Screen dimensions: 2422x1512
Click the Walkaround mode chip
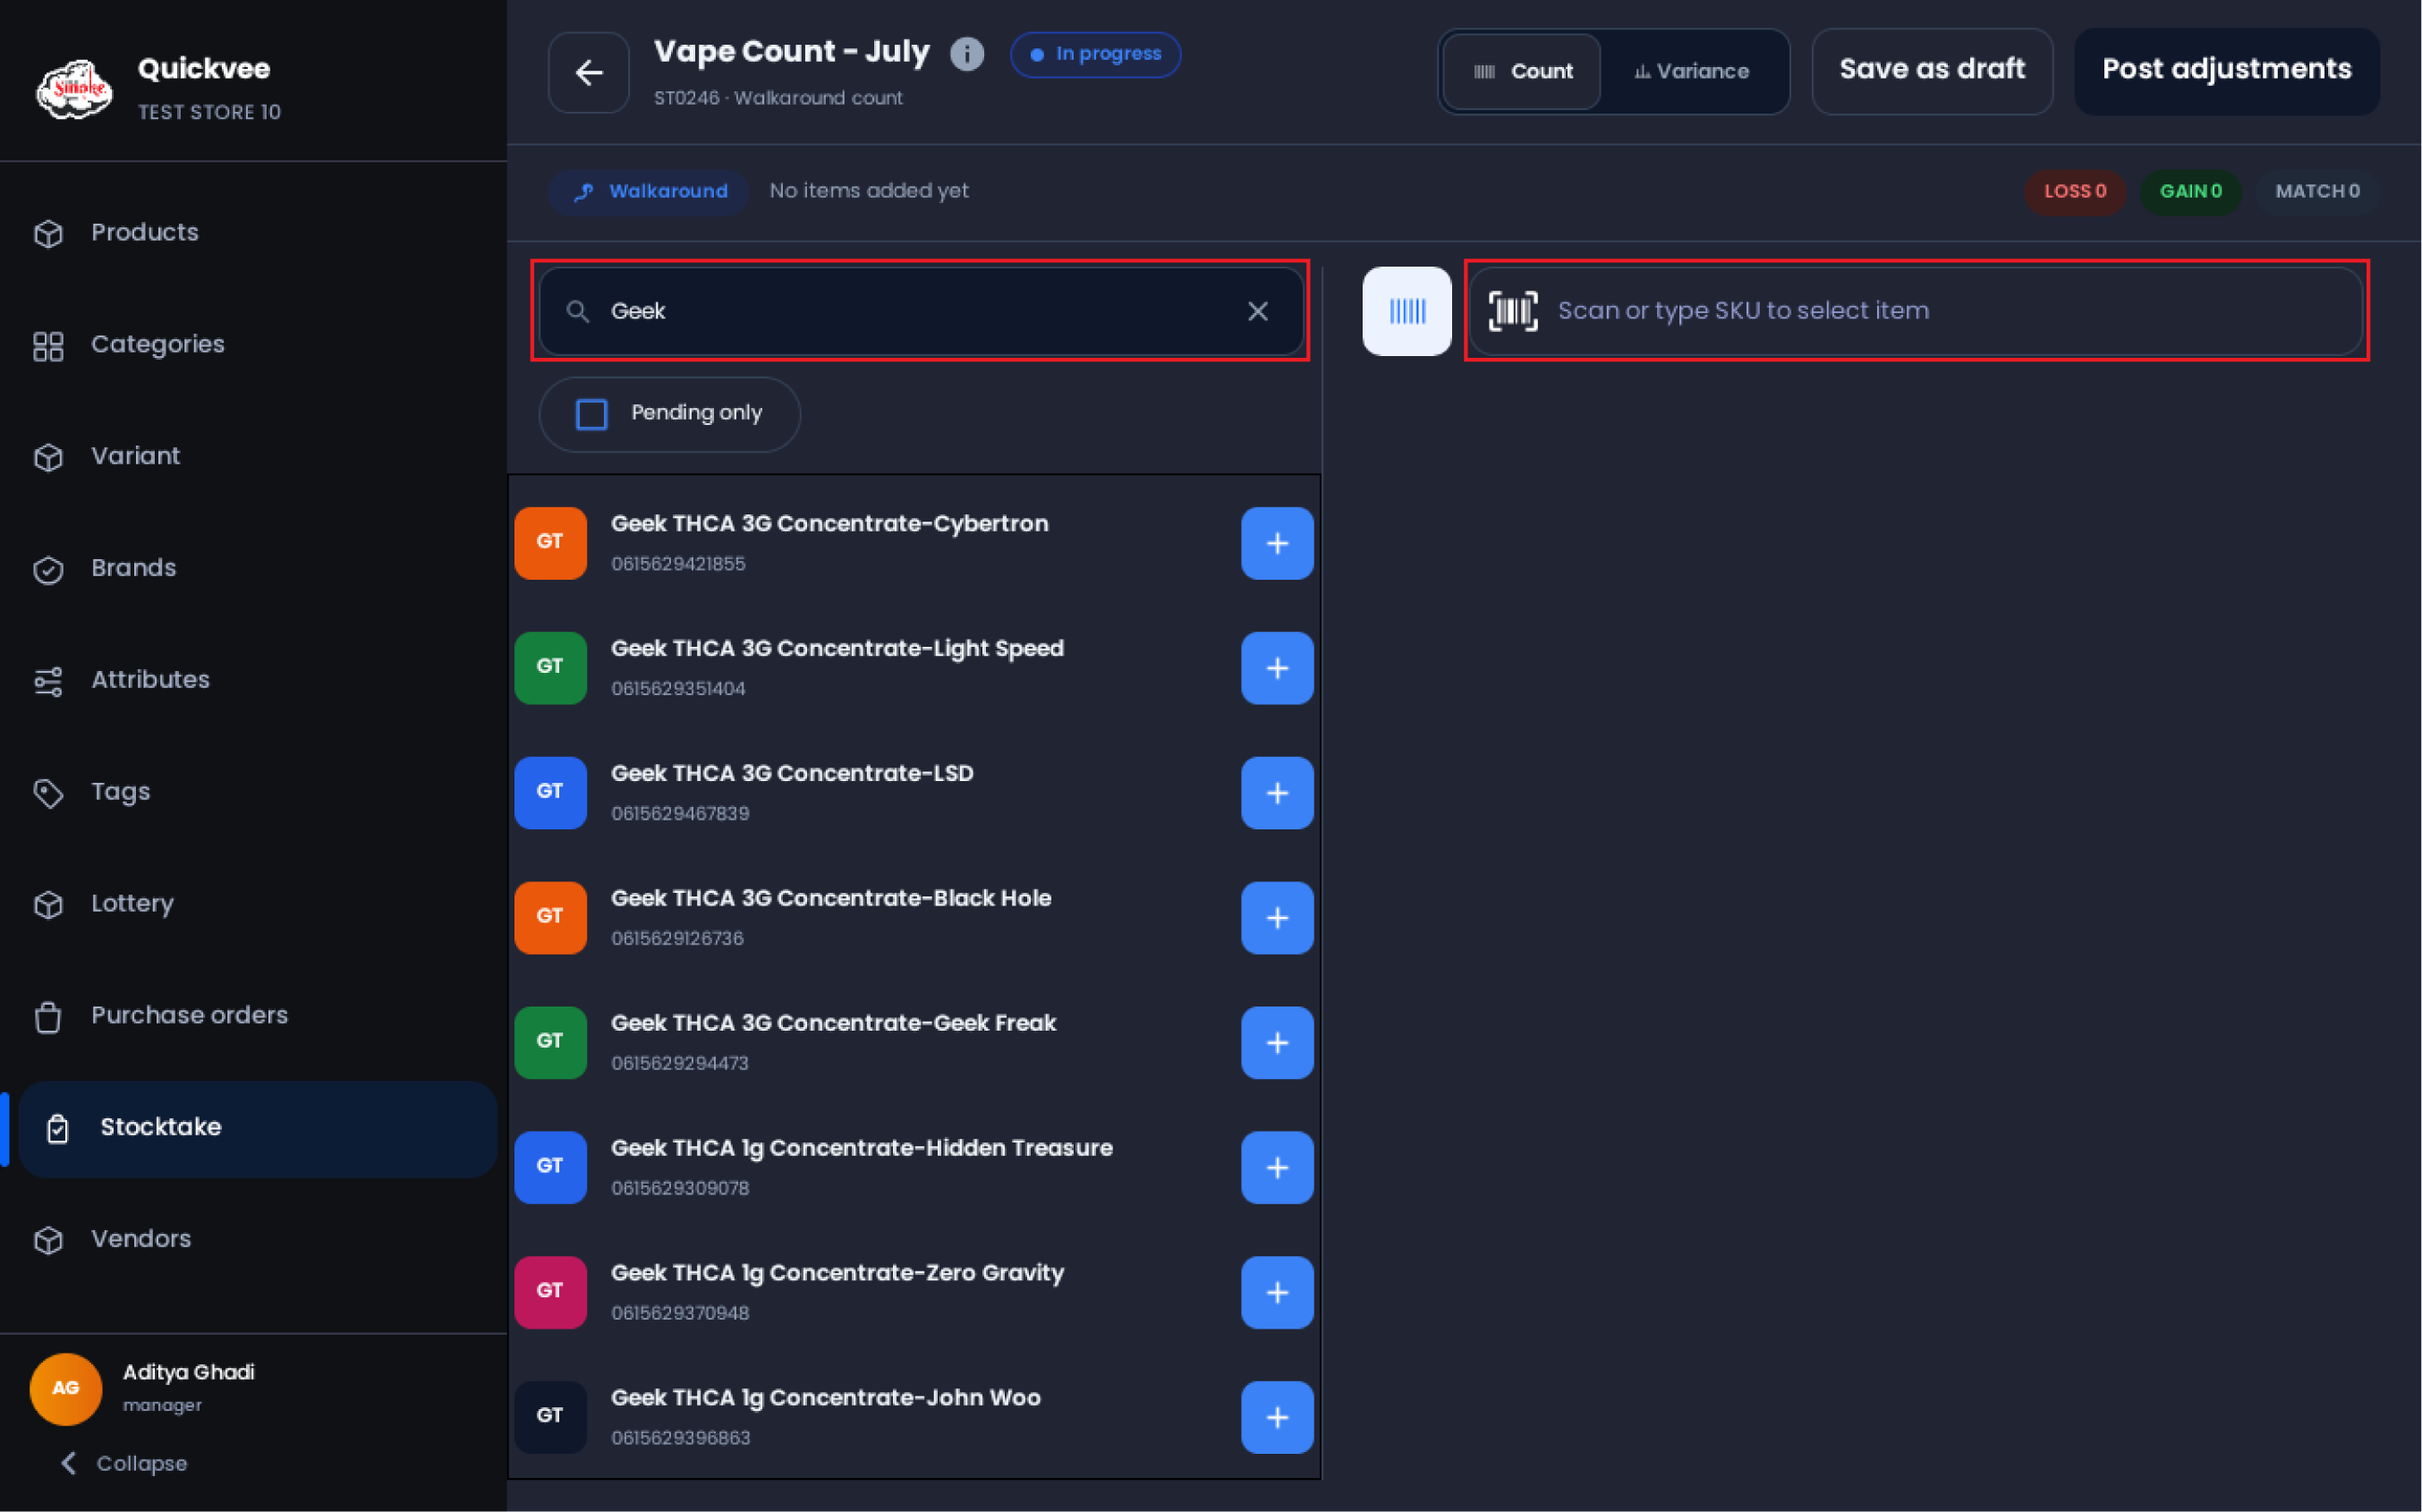[x=649, y=192]
